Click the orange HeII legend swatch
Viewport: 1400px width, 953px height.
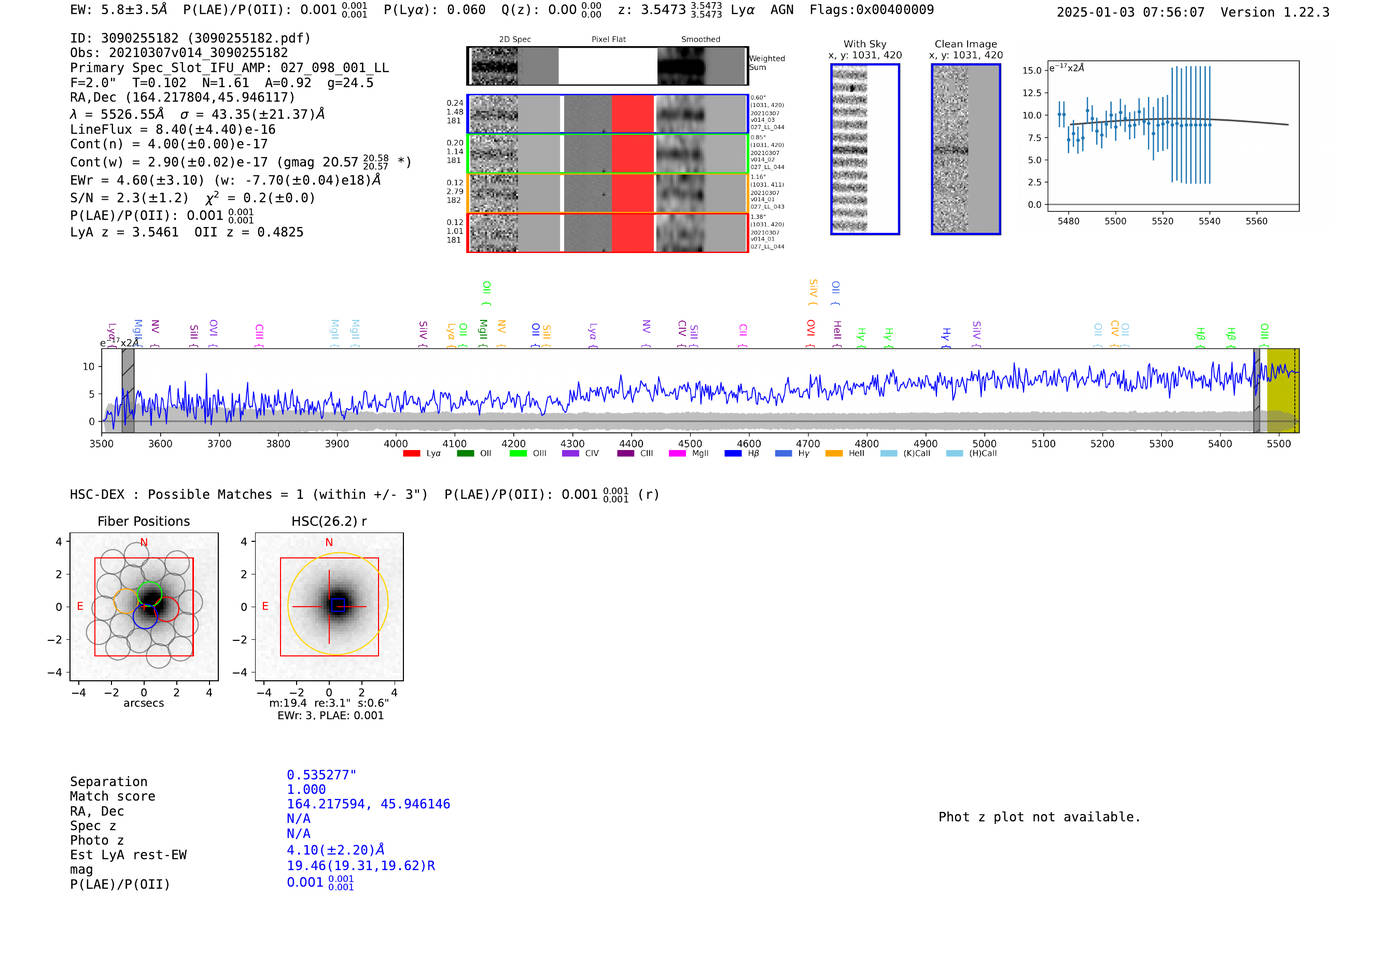pyautogui.click(x=834, y=454)
